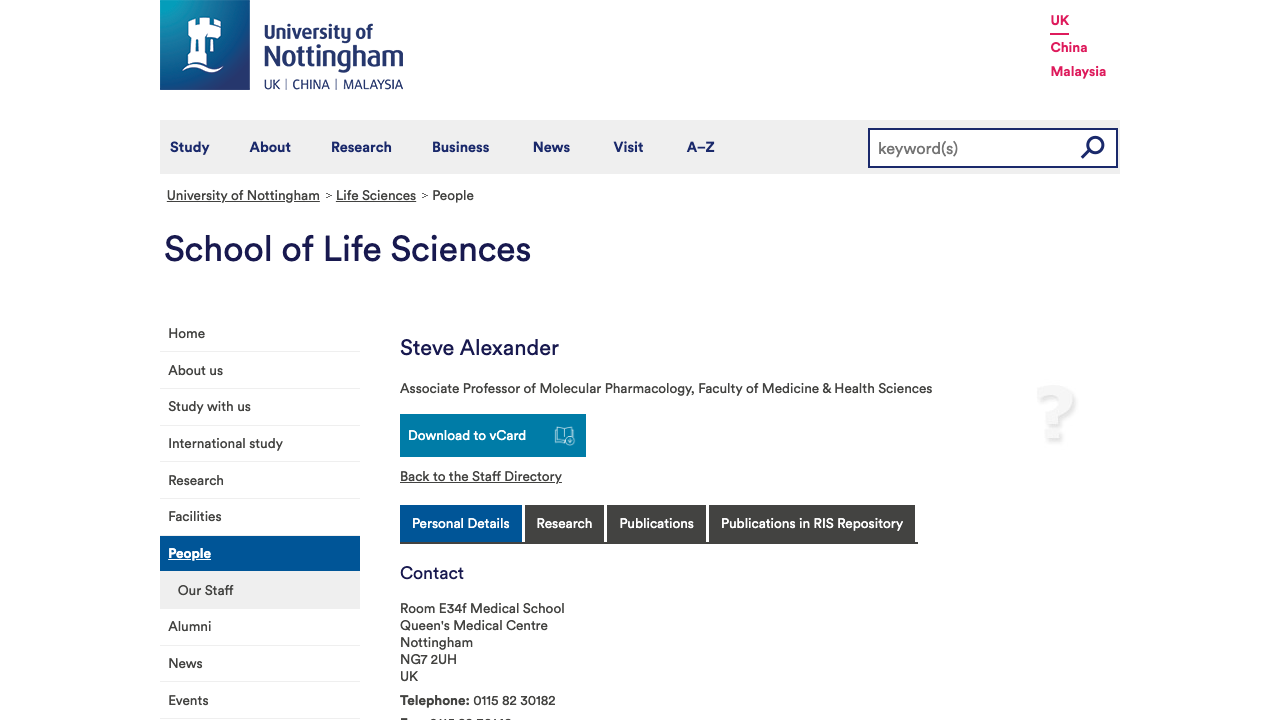Go back to the Staff Directory
The width and height of the screenshot is (1280, 720).
click(x=480, y=477)
